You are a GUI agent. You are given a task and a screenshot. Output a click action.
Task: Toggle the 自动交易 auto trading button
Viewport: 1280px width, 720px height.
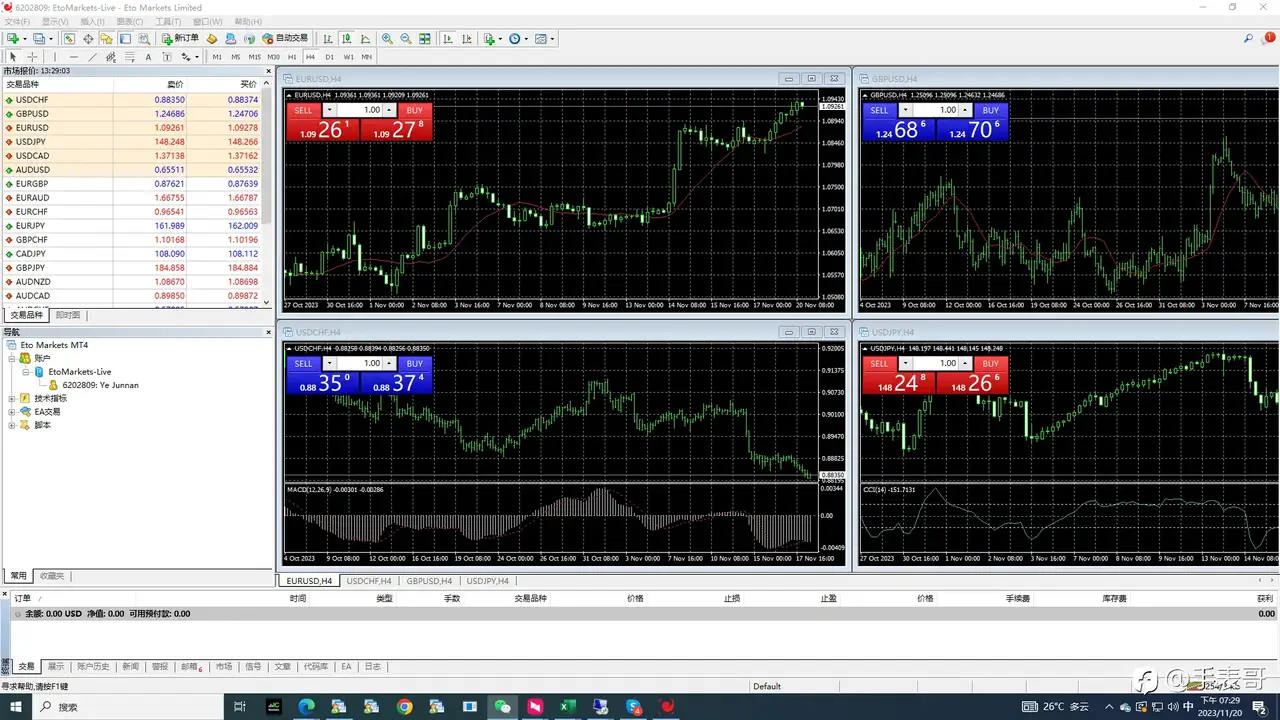tap(285, 38)
